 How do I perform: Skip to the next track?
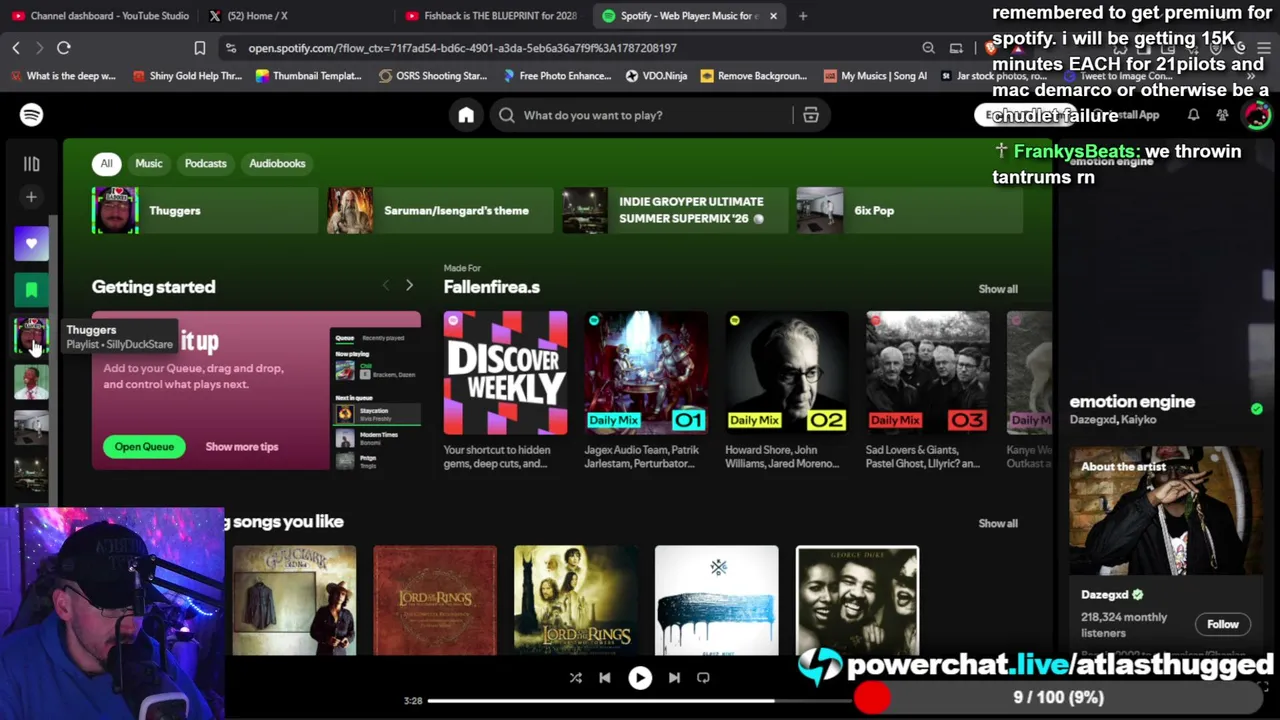(x=674, y=678)
